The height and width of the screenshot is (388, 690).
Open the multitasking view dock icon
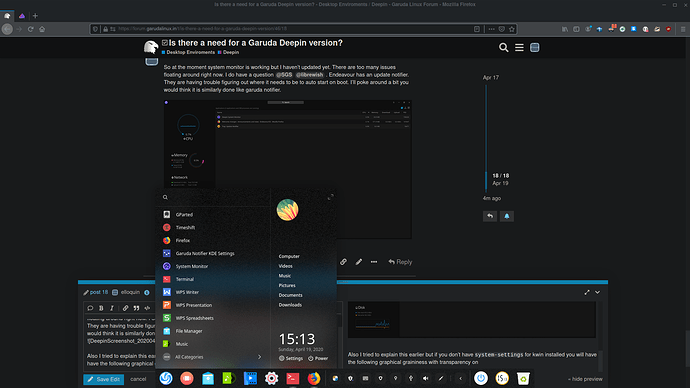point(187,378)
